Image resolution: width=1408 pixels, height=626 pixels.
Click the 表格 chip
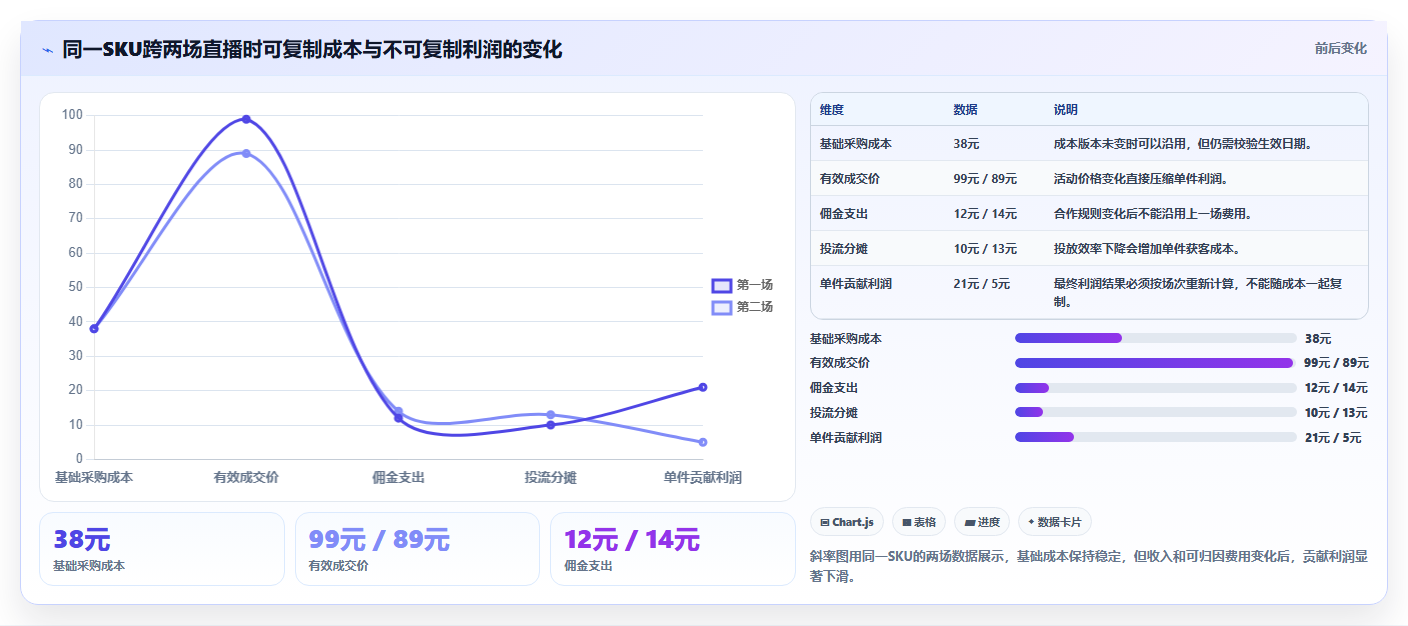click(x=918, y=522)
